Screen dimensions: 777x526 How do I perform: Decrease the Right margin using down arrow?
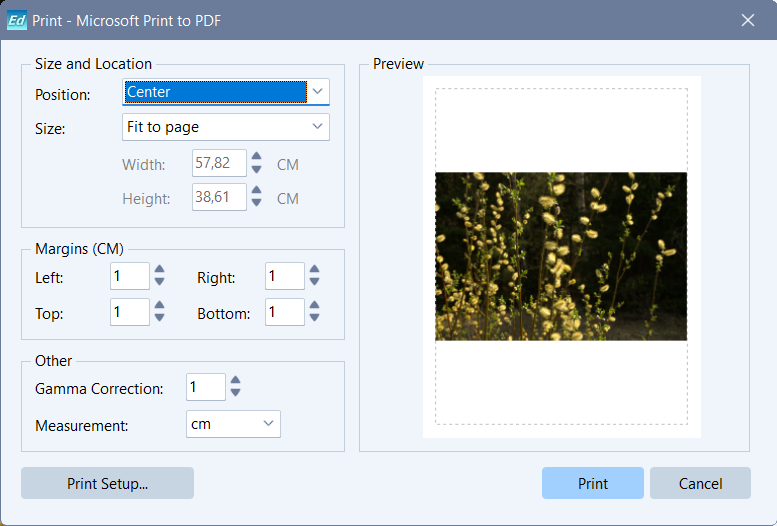tap(315, 283)
